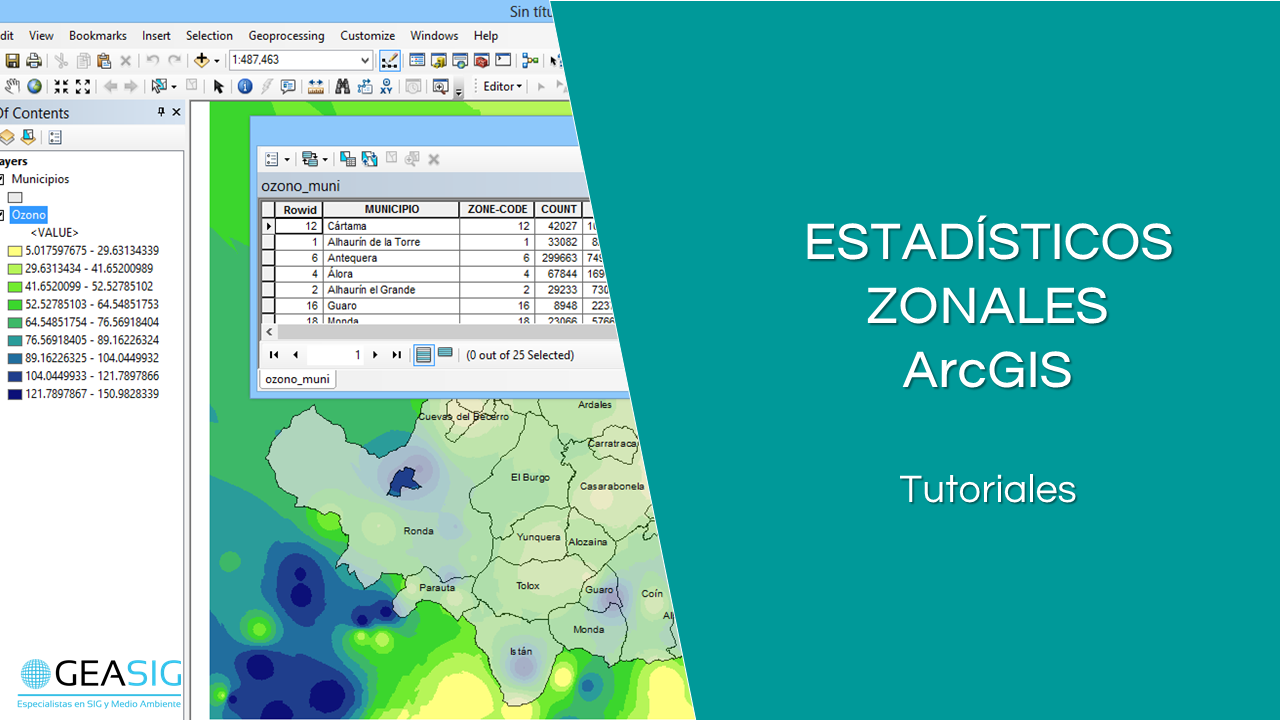Select the Measure ruler tool
The image size is (1280, 720).
click(316, 87)
